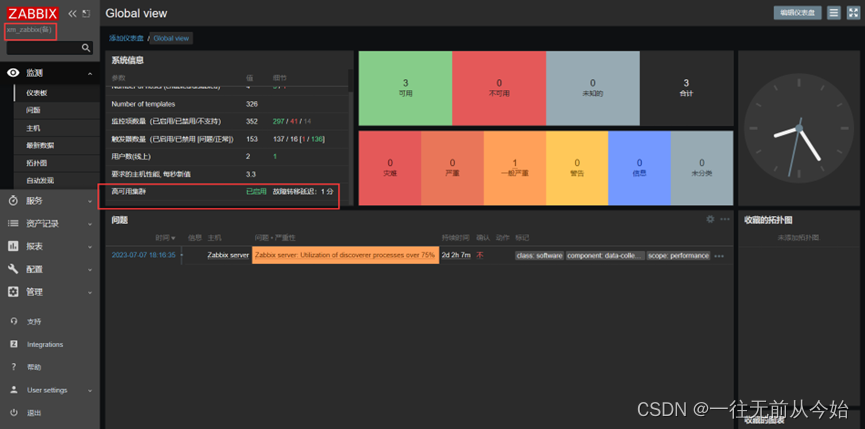This screenshot has height=429, width=865.
Task: Open 主机 submenu item
Action: coord(33,128)
